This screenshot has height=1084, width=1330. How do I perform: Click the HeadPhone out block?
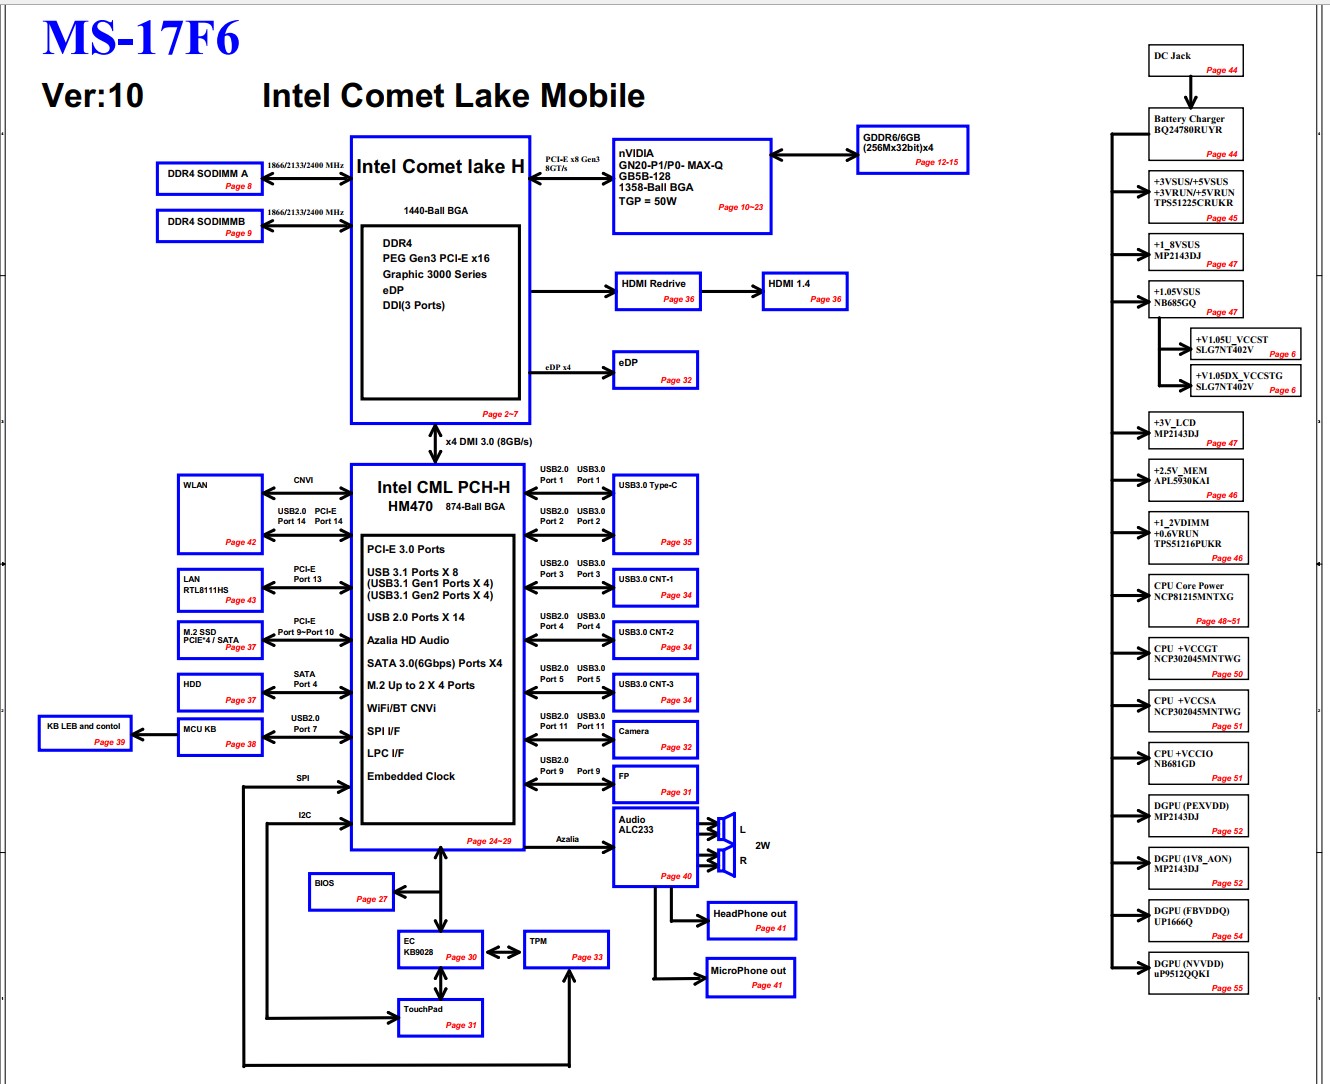[752, 921]
